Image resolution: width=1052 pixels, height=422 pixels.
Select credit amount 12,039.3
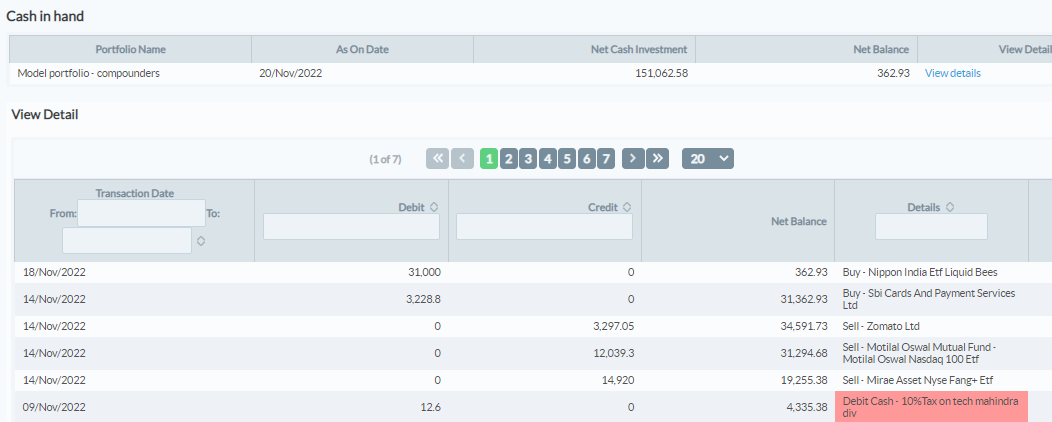click(x=612, y=353)
